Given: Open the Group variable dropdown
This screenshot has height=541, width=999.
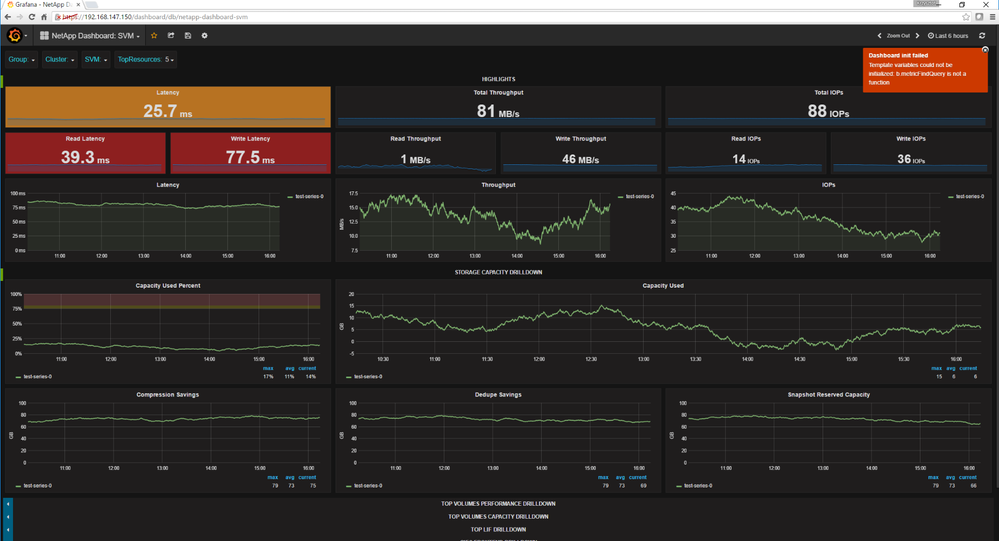Looking at the screenshot, I should [22, 60].
